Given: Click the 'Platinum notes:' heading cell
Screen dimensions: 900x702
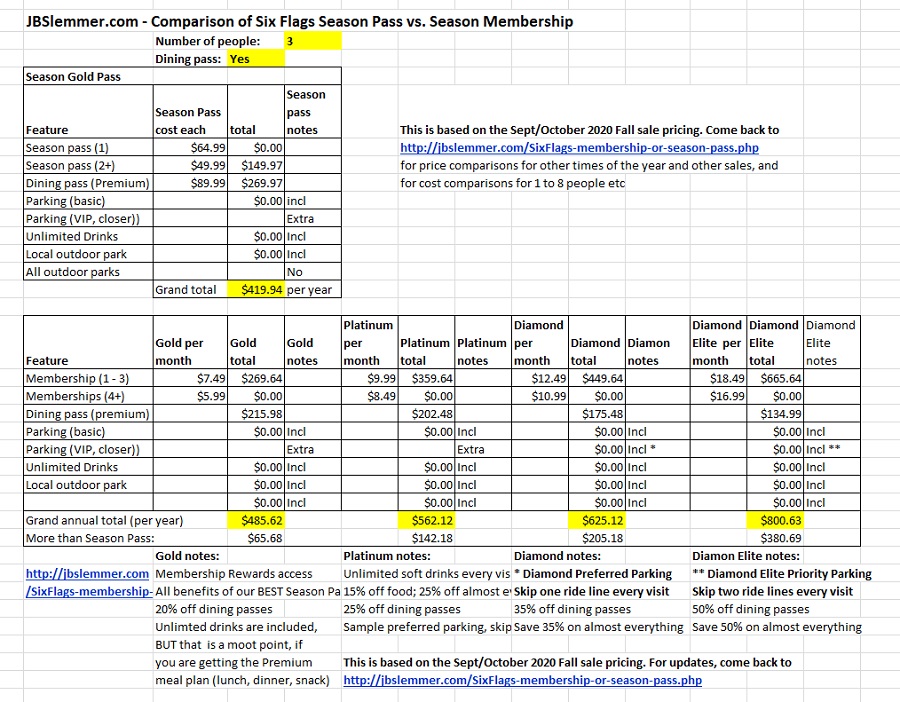Looking at the screenshot, I should [x=387, y=556].
